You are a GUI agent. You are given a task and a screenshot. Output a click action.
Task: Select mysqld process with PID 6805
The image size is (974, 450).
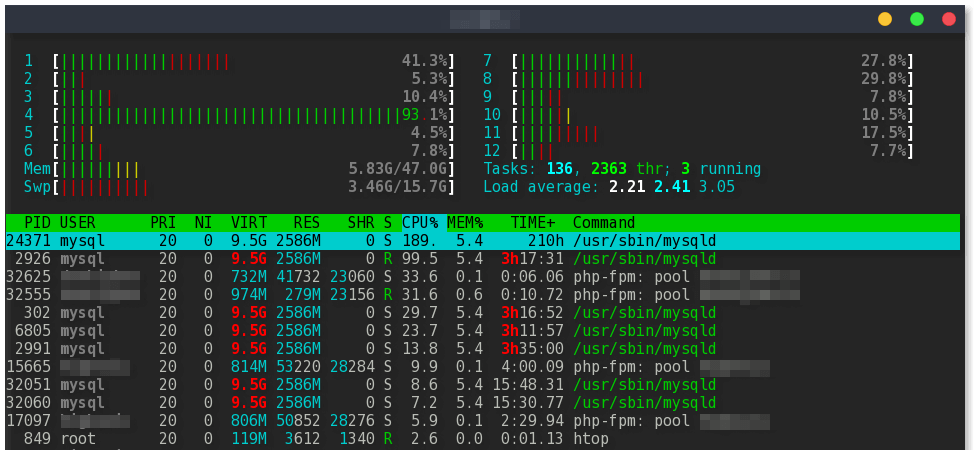(483, 331)
